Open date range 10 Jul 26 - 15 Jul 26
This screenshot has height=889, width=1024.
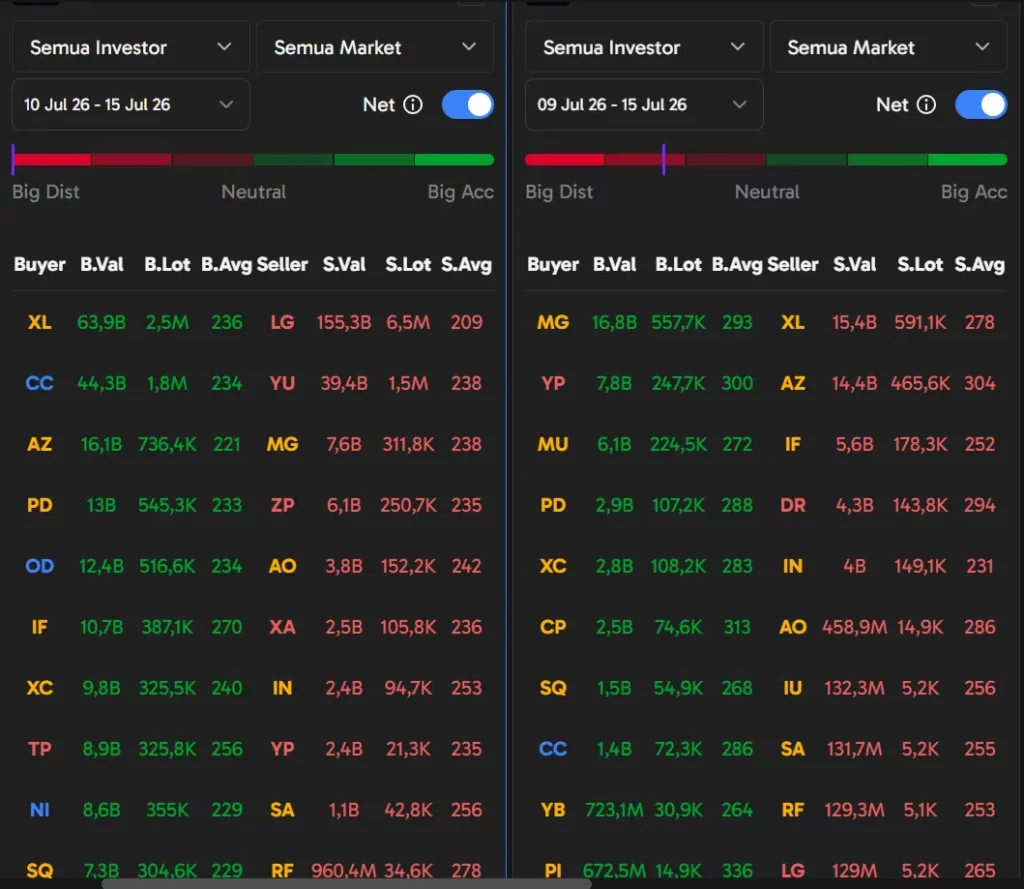pos(131,105)
